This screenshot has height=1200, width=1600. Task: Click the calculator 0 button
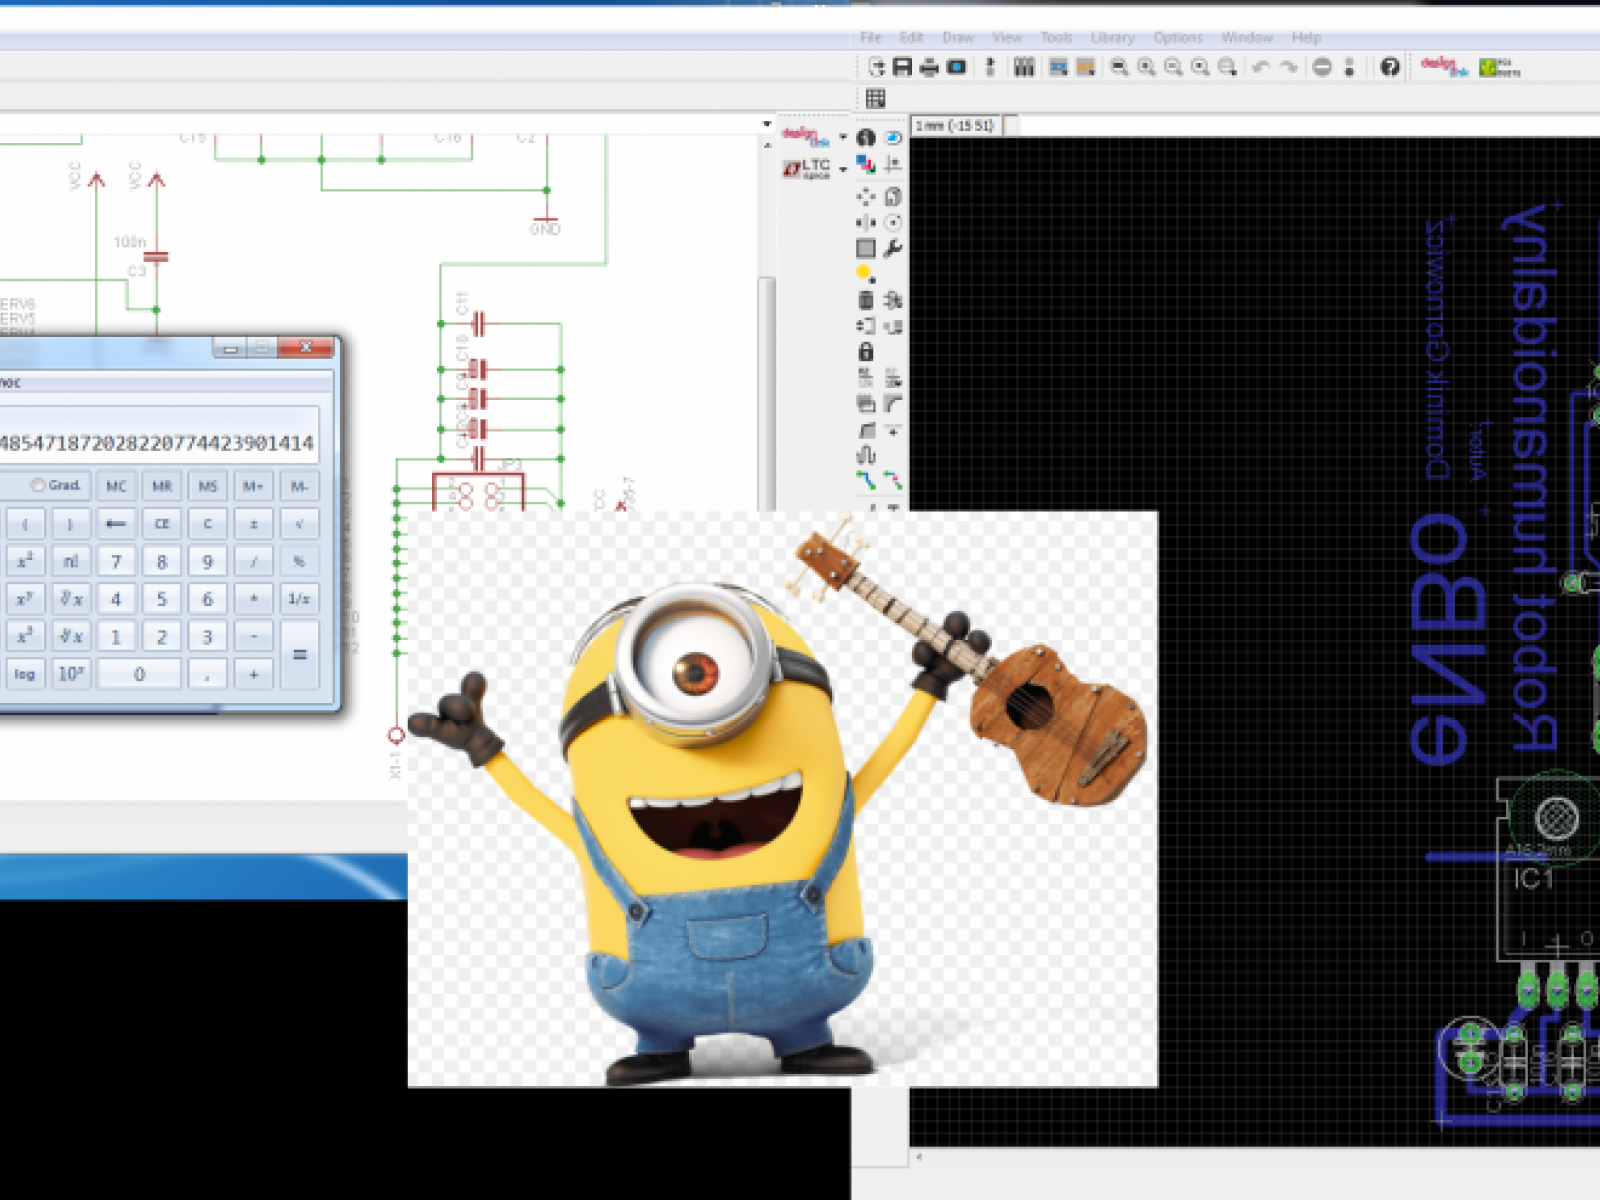[139, 674]
